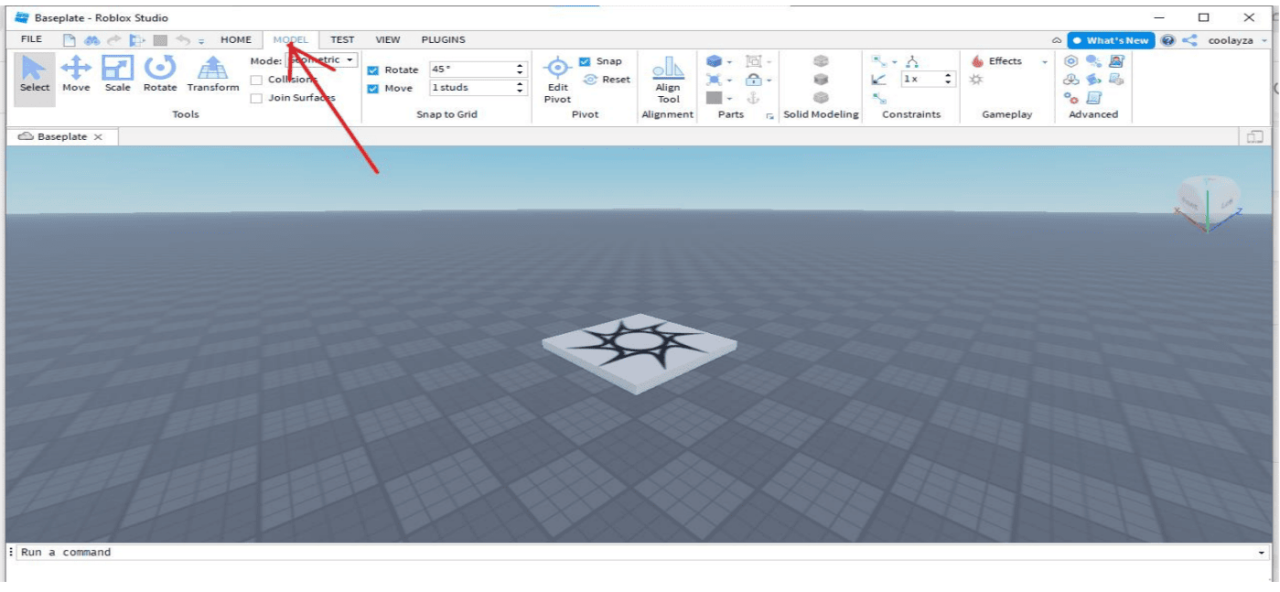Open the Part insertion dropdown in Parts
1280x592 pixels.
[x=728, y=61]
